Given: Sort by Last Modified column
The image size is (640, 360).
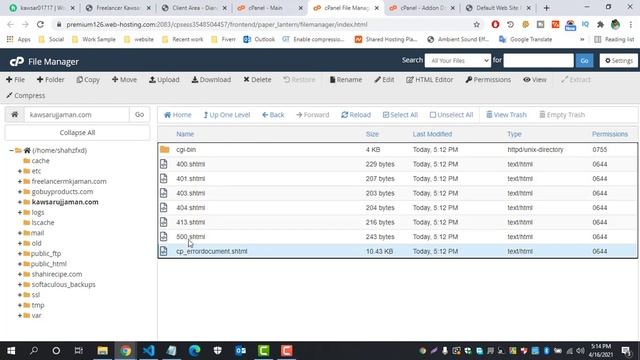Looking at the screenshot, I should pyautogui.click(x=432, y=134).
